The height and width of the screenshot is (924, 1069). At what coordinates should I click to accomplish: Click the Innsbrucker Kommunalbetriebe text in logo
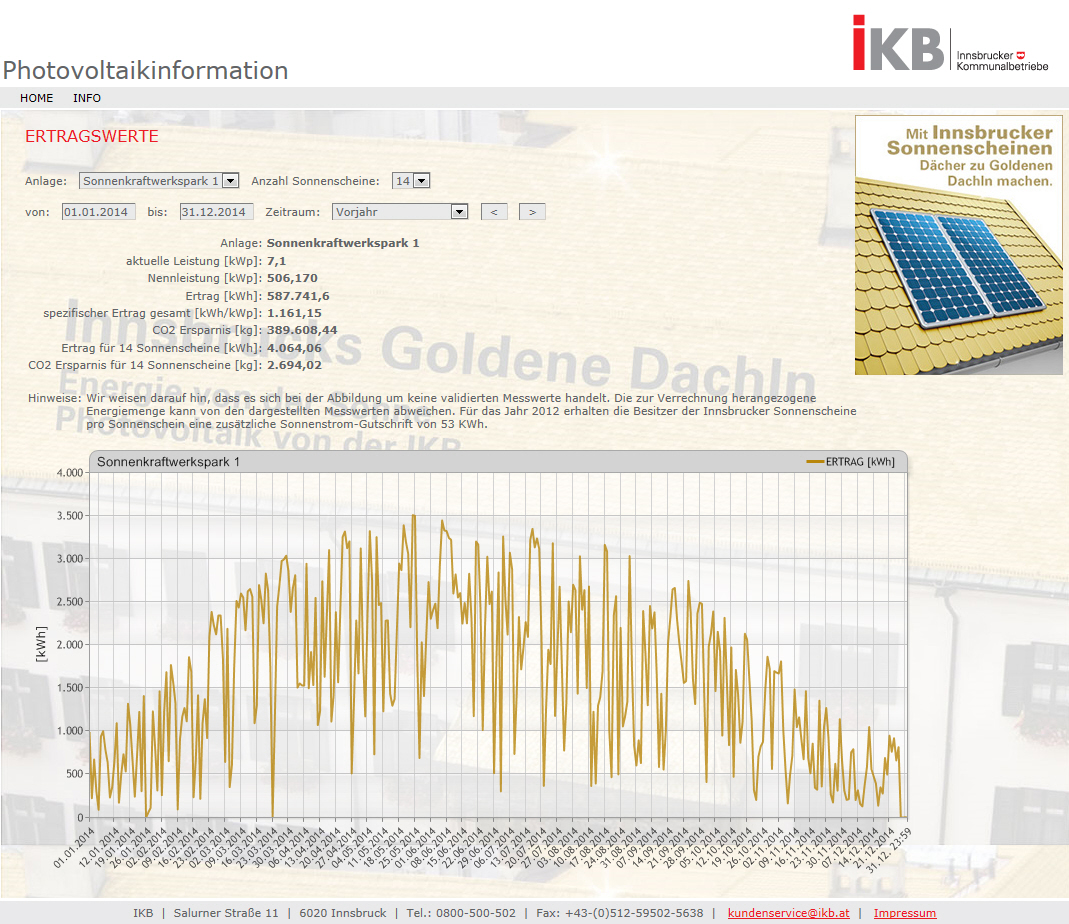tap(1002, 61)
